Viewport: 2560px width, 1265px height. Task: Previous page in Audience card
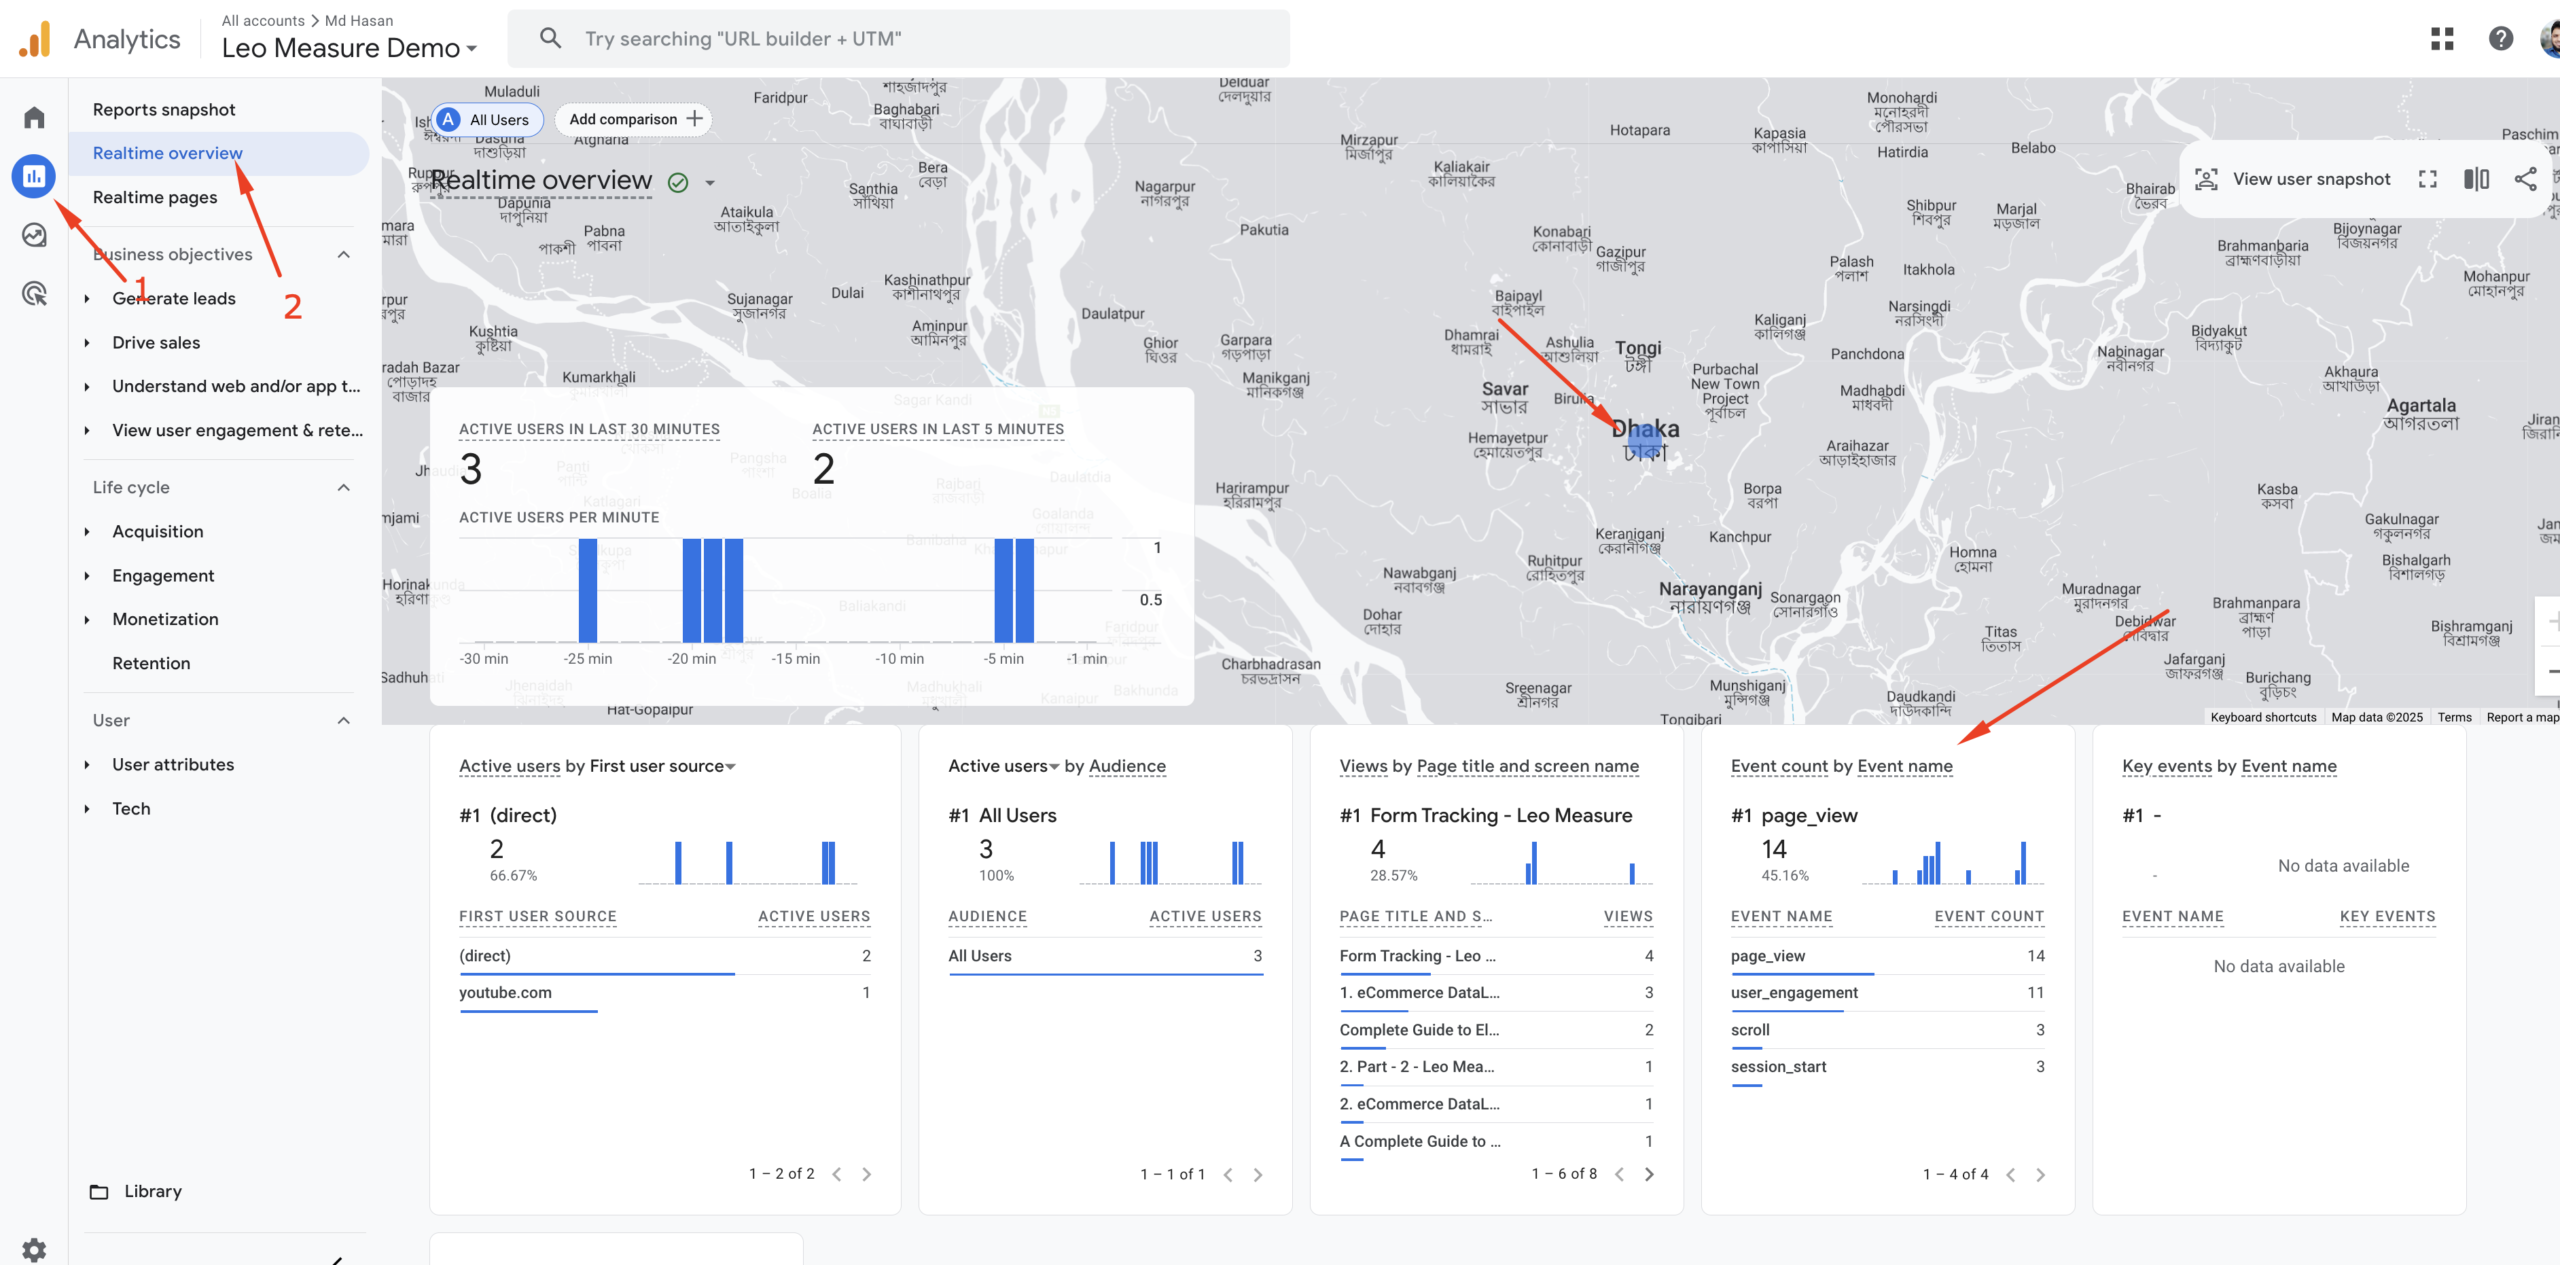[x=1228, y=1174]
